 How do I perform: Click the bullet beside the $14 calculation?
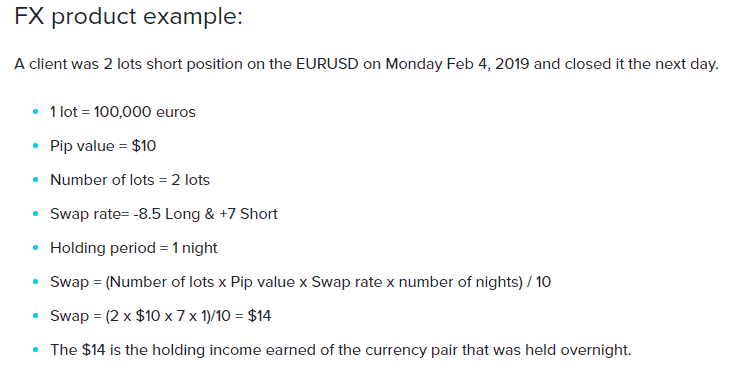[x=35, y=315]
